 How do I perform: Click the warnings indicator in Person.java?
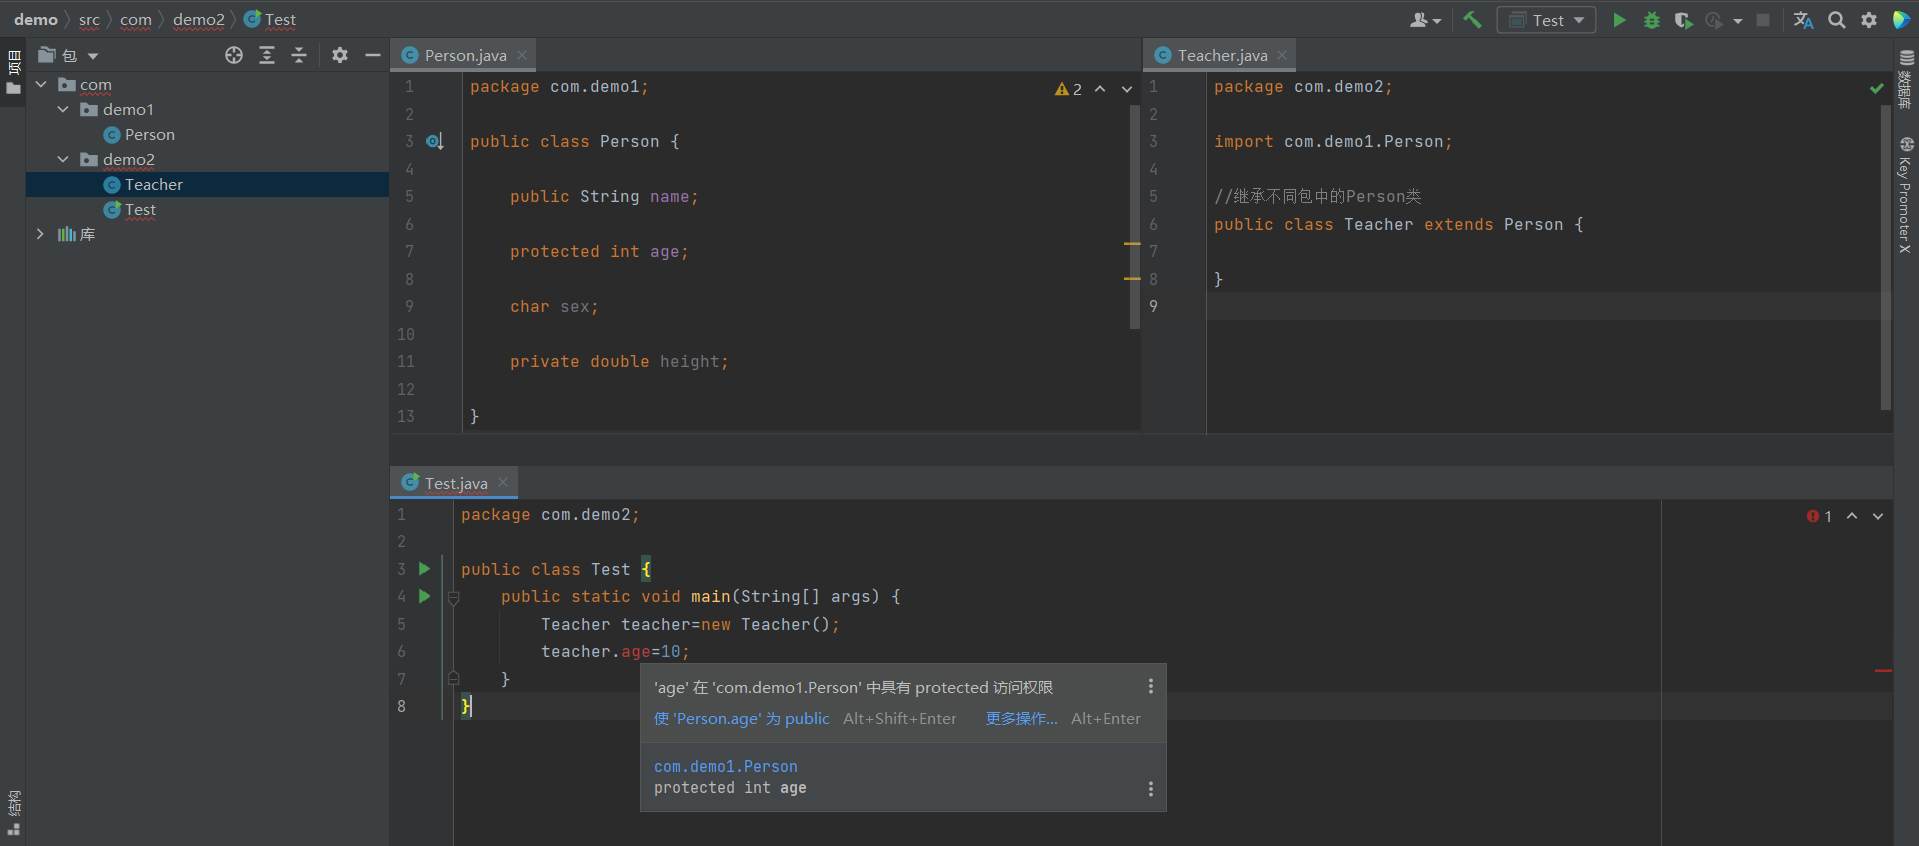1068,89
